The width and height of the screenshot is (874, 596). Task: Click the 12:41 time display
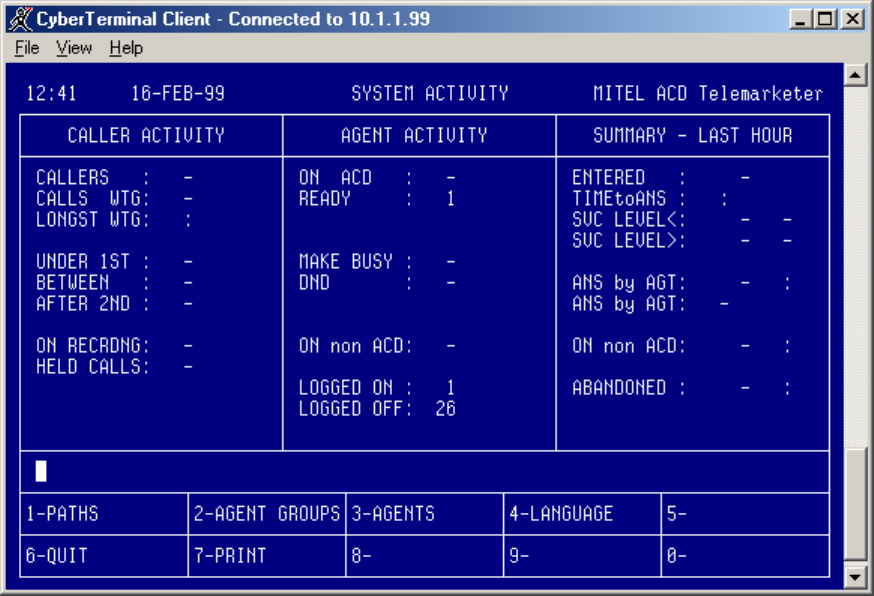(x=51, y=93)
